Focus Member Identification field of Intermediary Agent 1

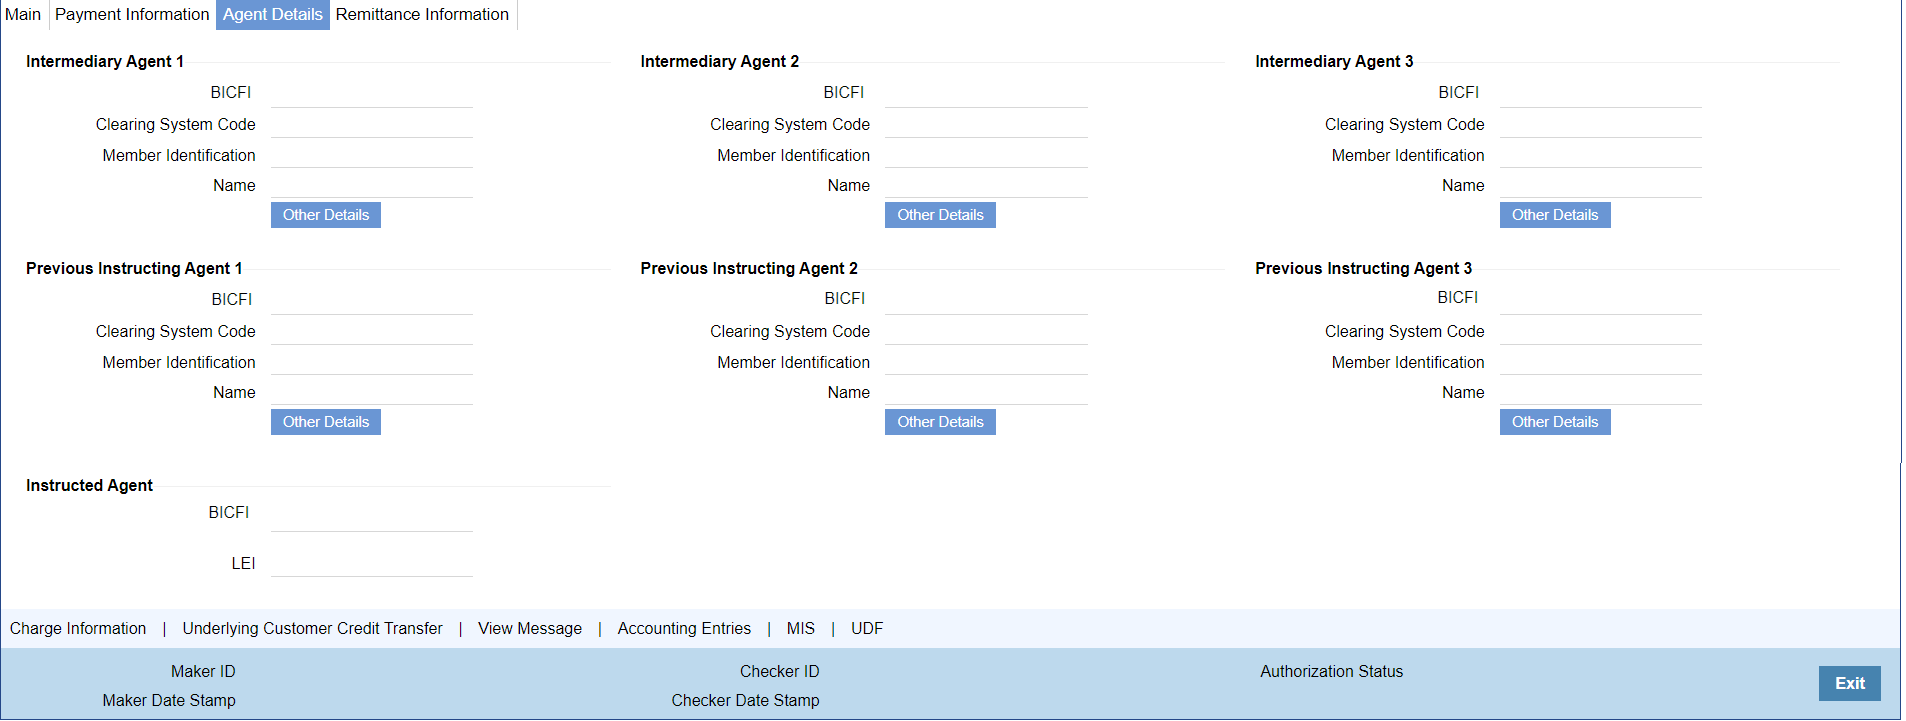(x=372, y=155)
